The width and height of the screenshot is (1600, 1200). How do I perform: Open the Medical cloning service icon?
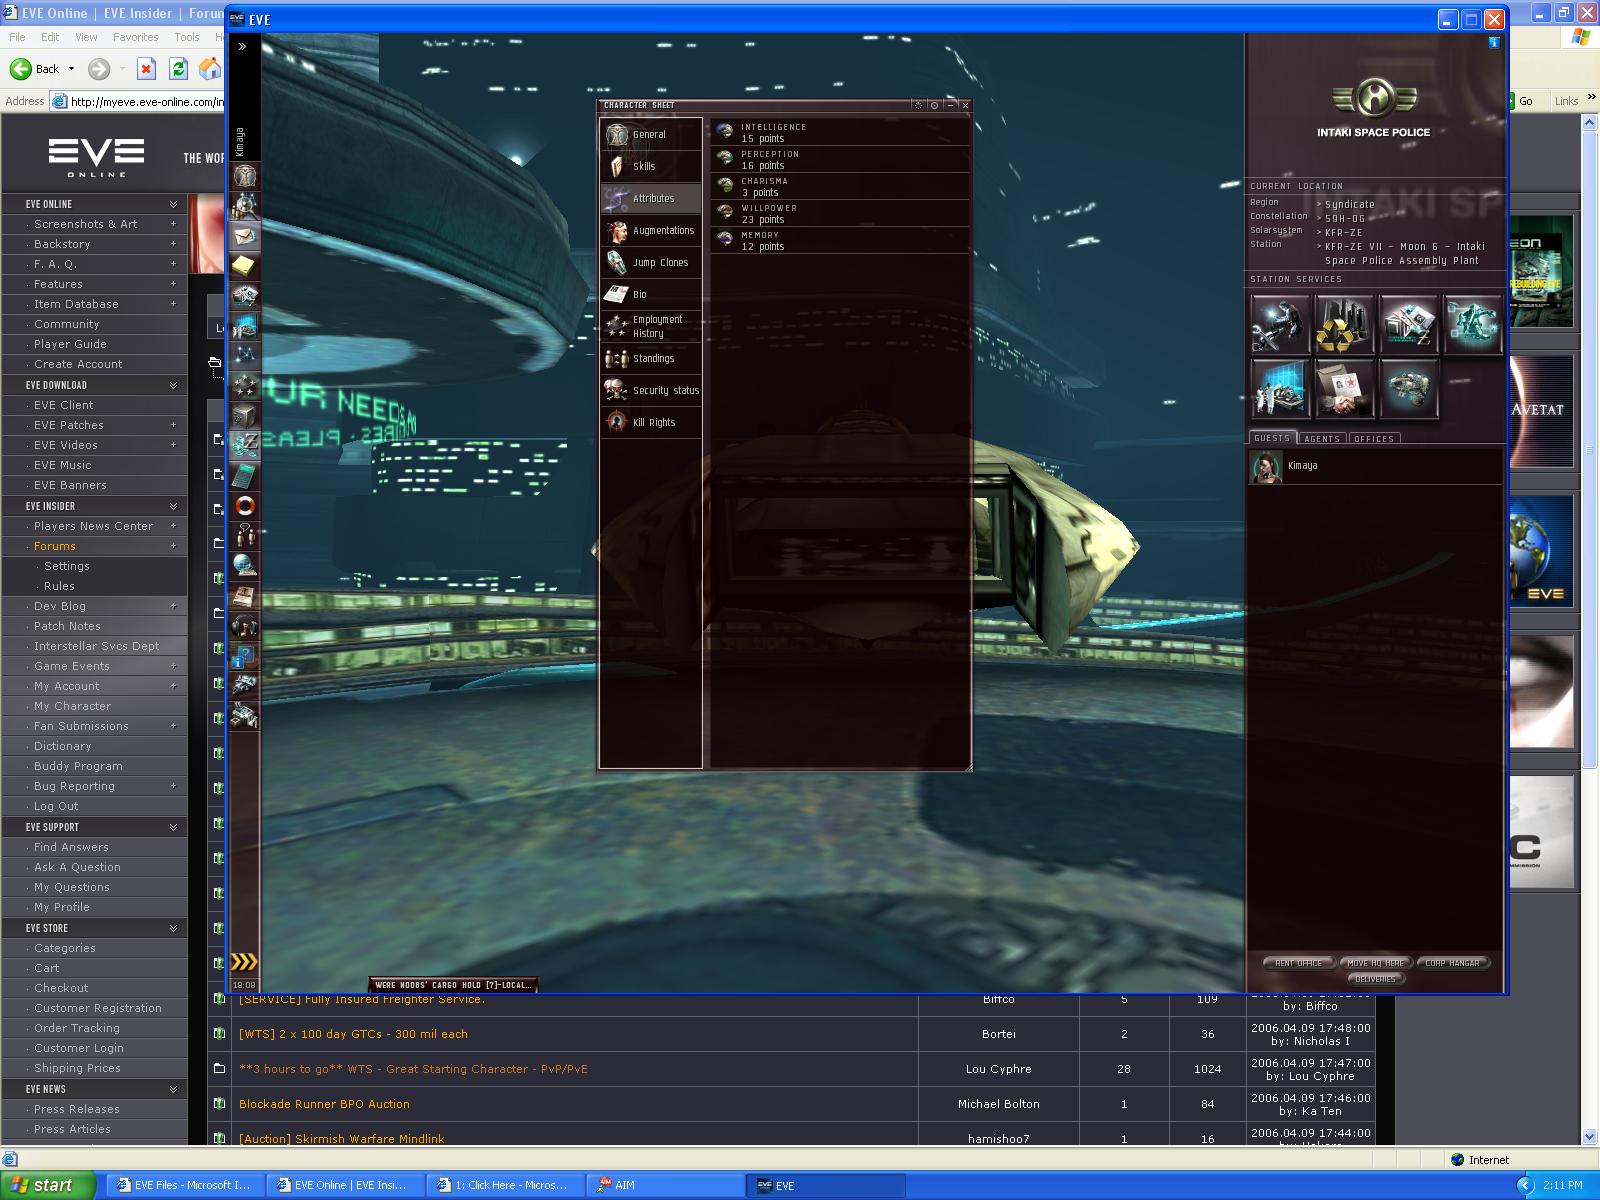[1280, 388]
